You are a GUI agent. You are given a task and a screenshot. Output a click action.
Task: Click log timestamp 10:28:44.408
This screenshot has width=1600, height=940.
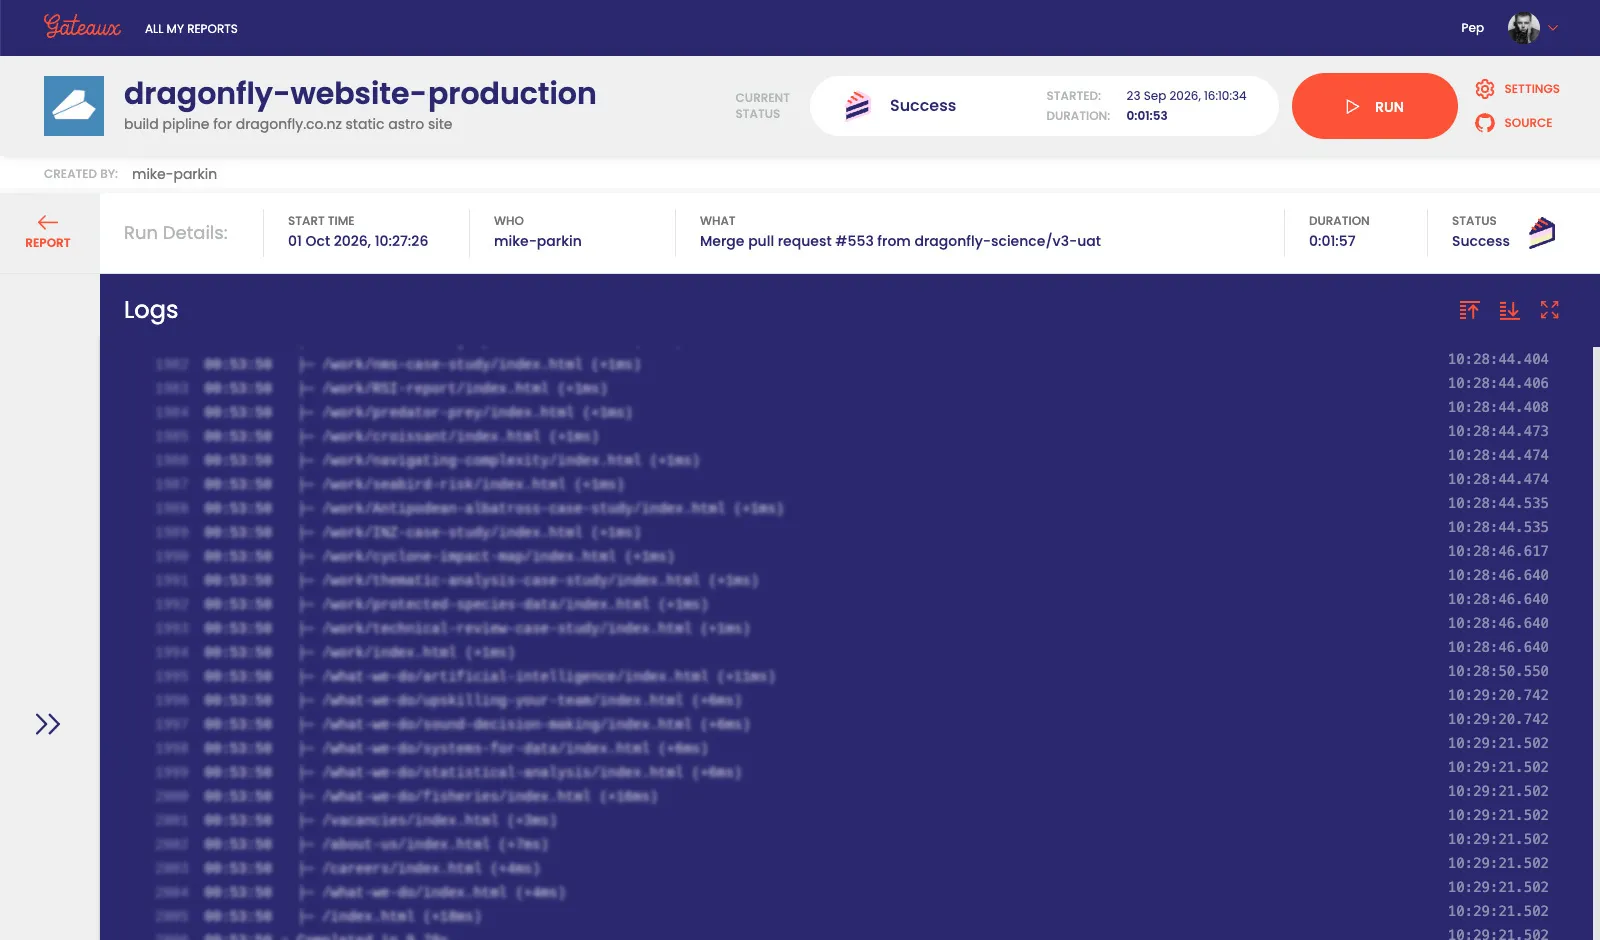pos(1498,407)
